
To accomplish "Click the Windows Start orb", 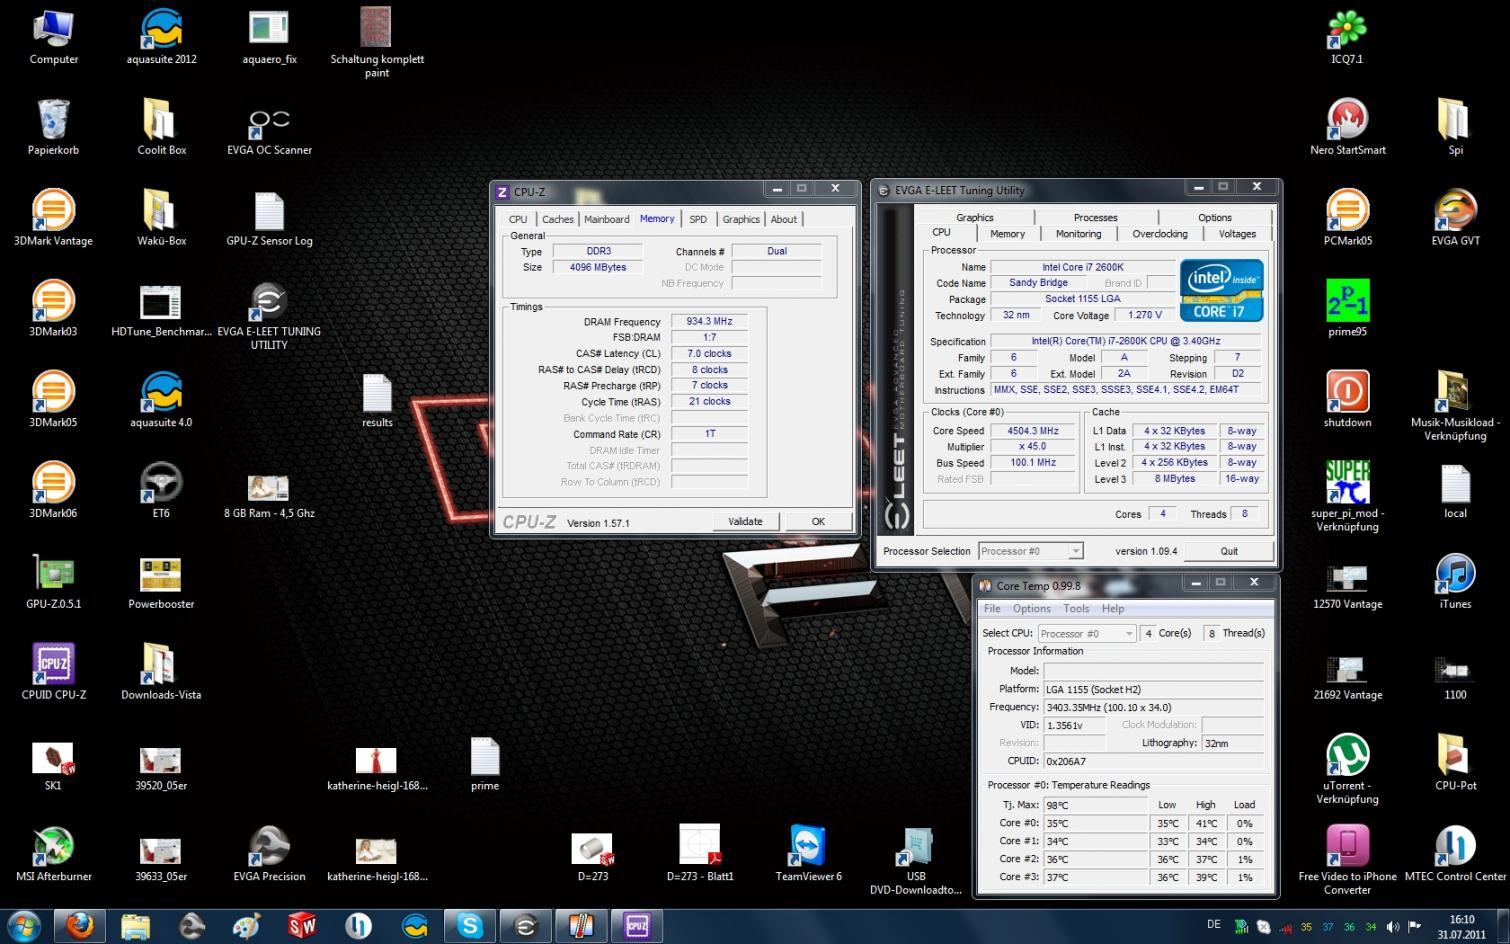I will tap(24, 926).
